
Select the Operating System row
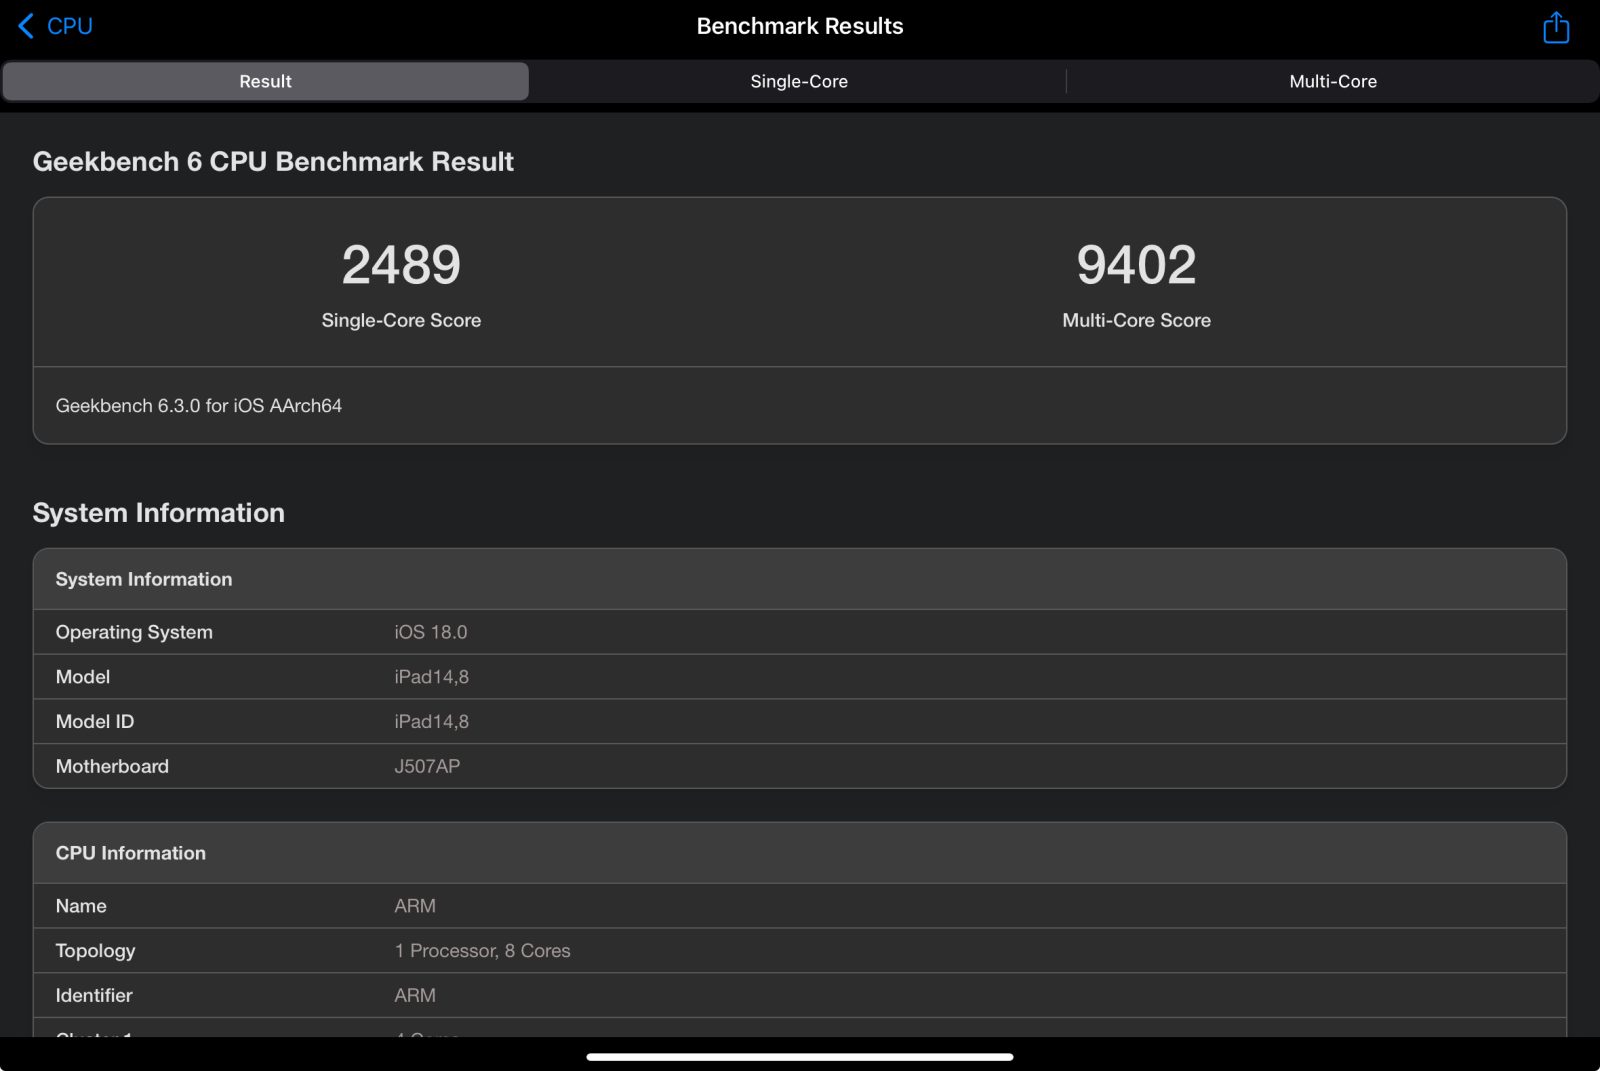click(799, 632)
